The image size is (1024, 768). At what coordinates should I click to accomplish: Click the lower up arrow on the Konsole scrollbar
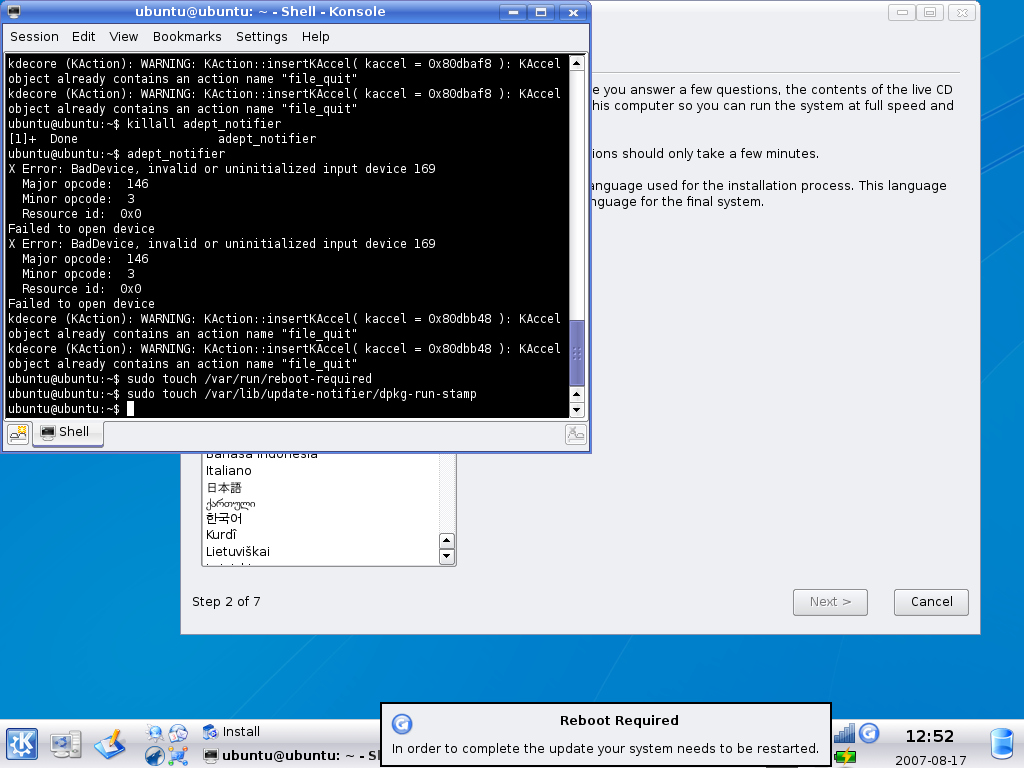pyautogui.click(x=577, y=394)
